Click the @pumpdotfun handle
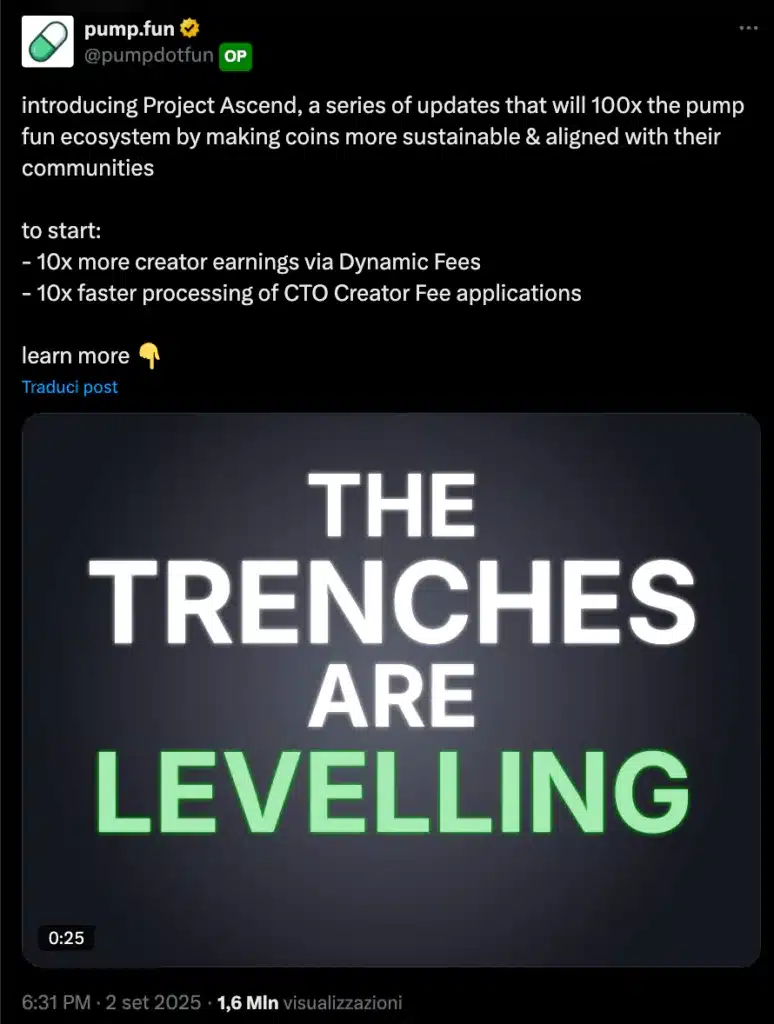Screen dimensions: 774x1024 148,55
